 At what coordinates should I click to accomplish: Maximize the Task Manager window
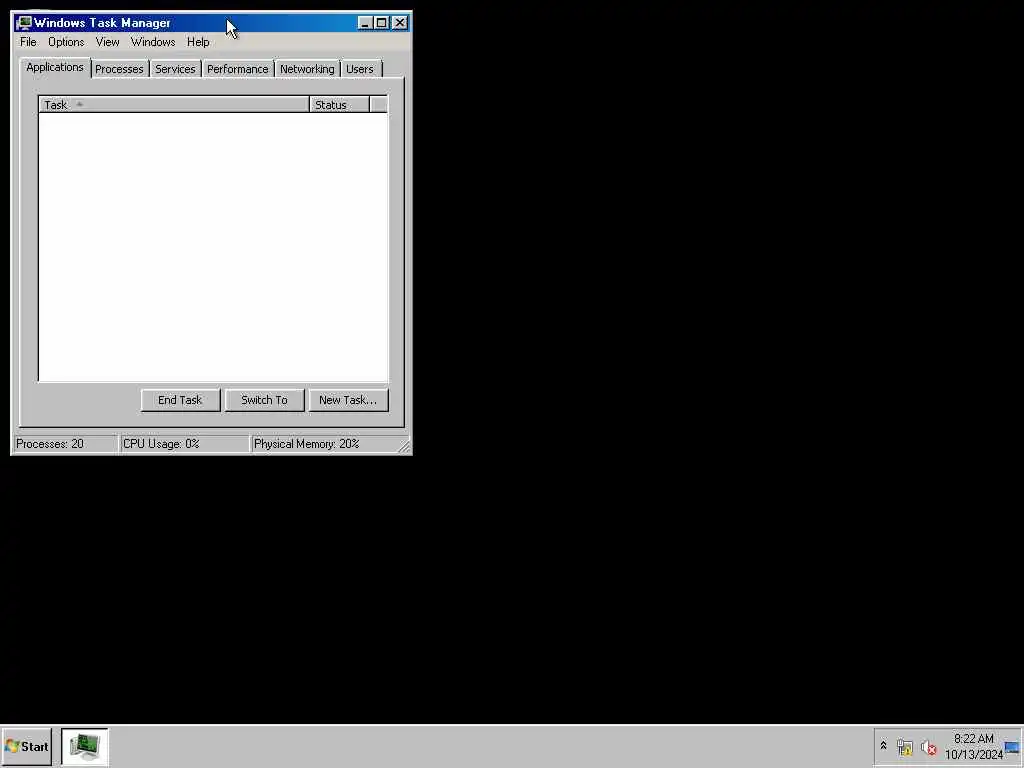tap(382, 23)
